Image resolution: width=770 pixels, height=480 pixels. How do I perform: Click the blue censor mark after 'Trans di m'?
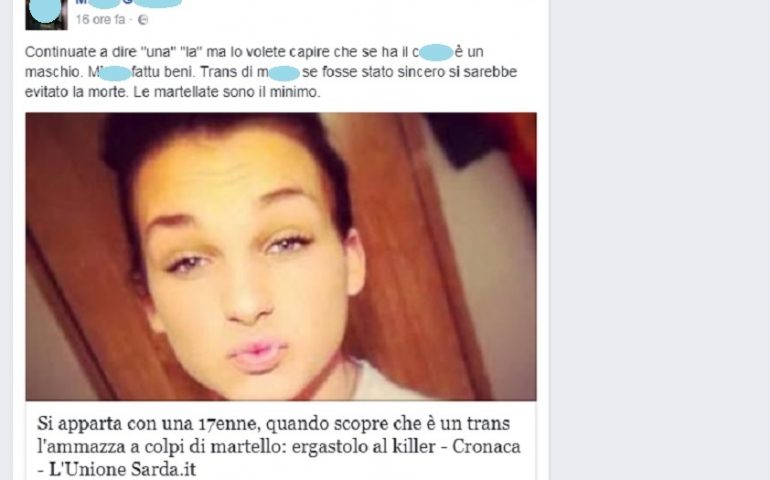click(x=284, y=74)
